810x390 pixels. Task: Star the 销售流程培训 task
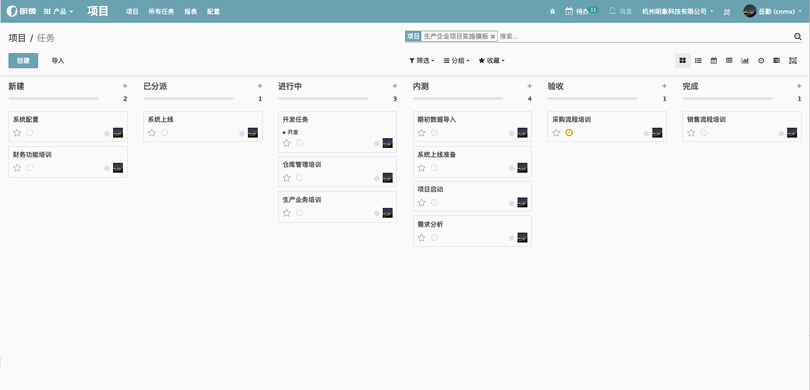(x=691, y=133)
